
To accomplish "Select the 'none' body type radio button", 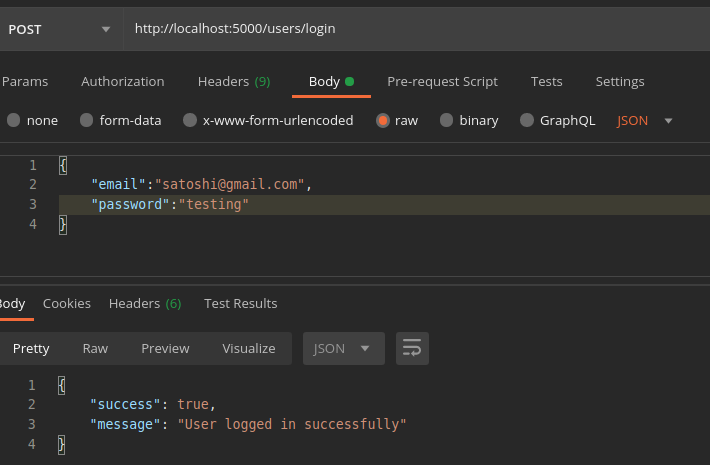I will [x=14, y=120].
